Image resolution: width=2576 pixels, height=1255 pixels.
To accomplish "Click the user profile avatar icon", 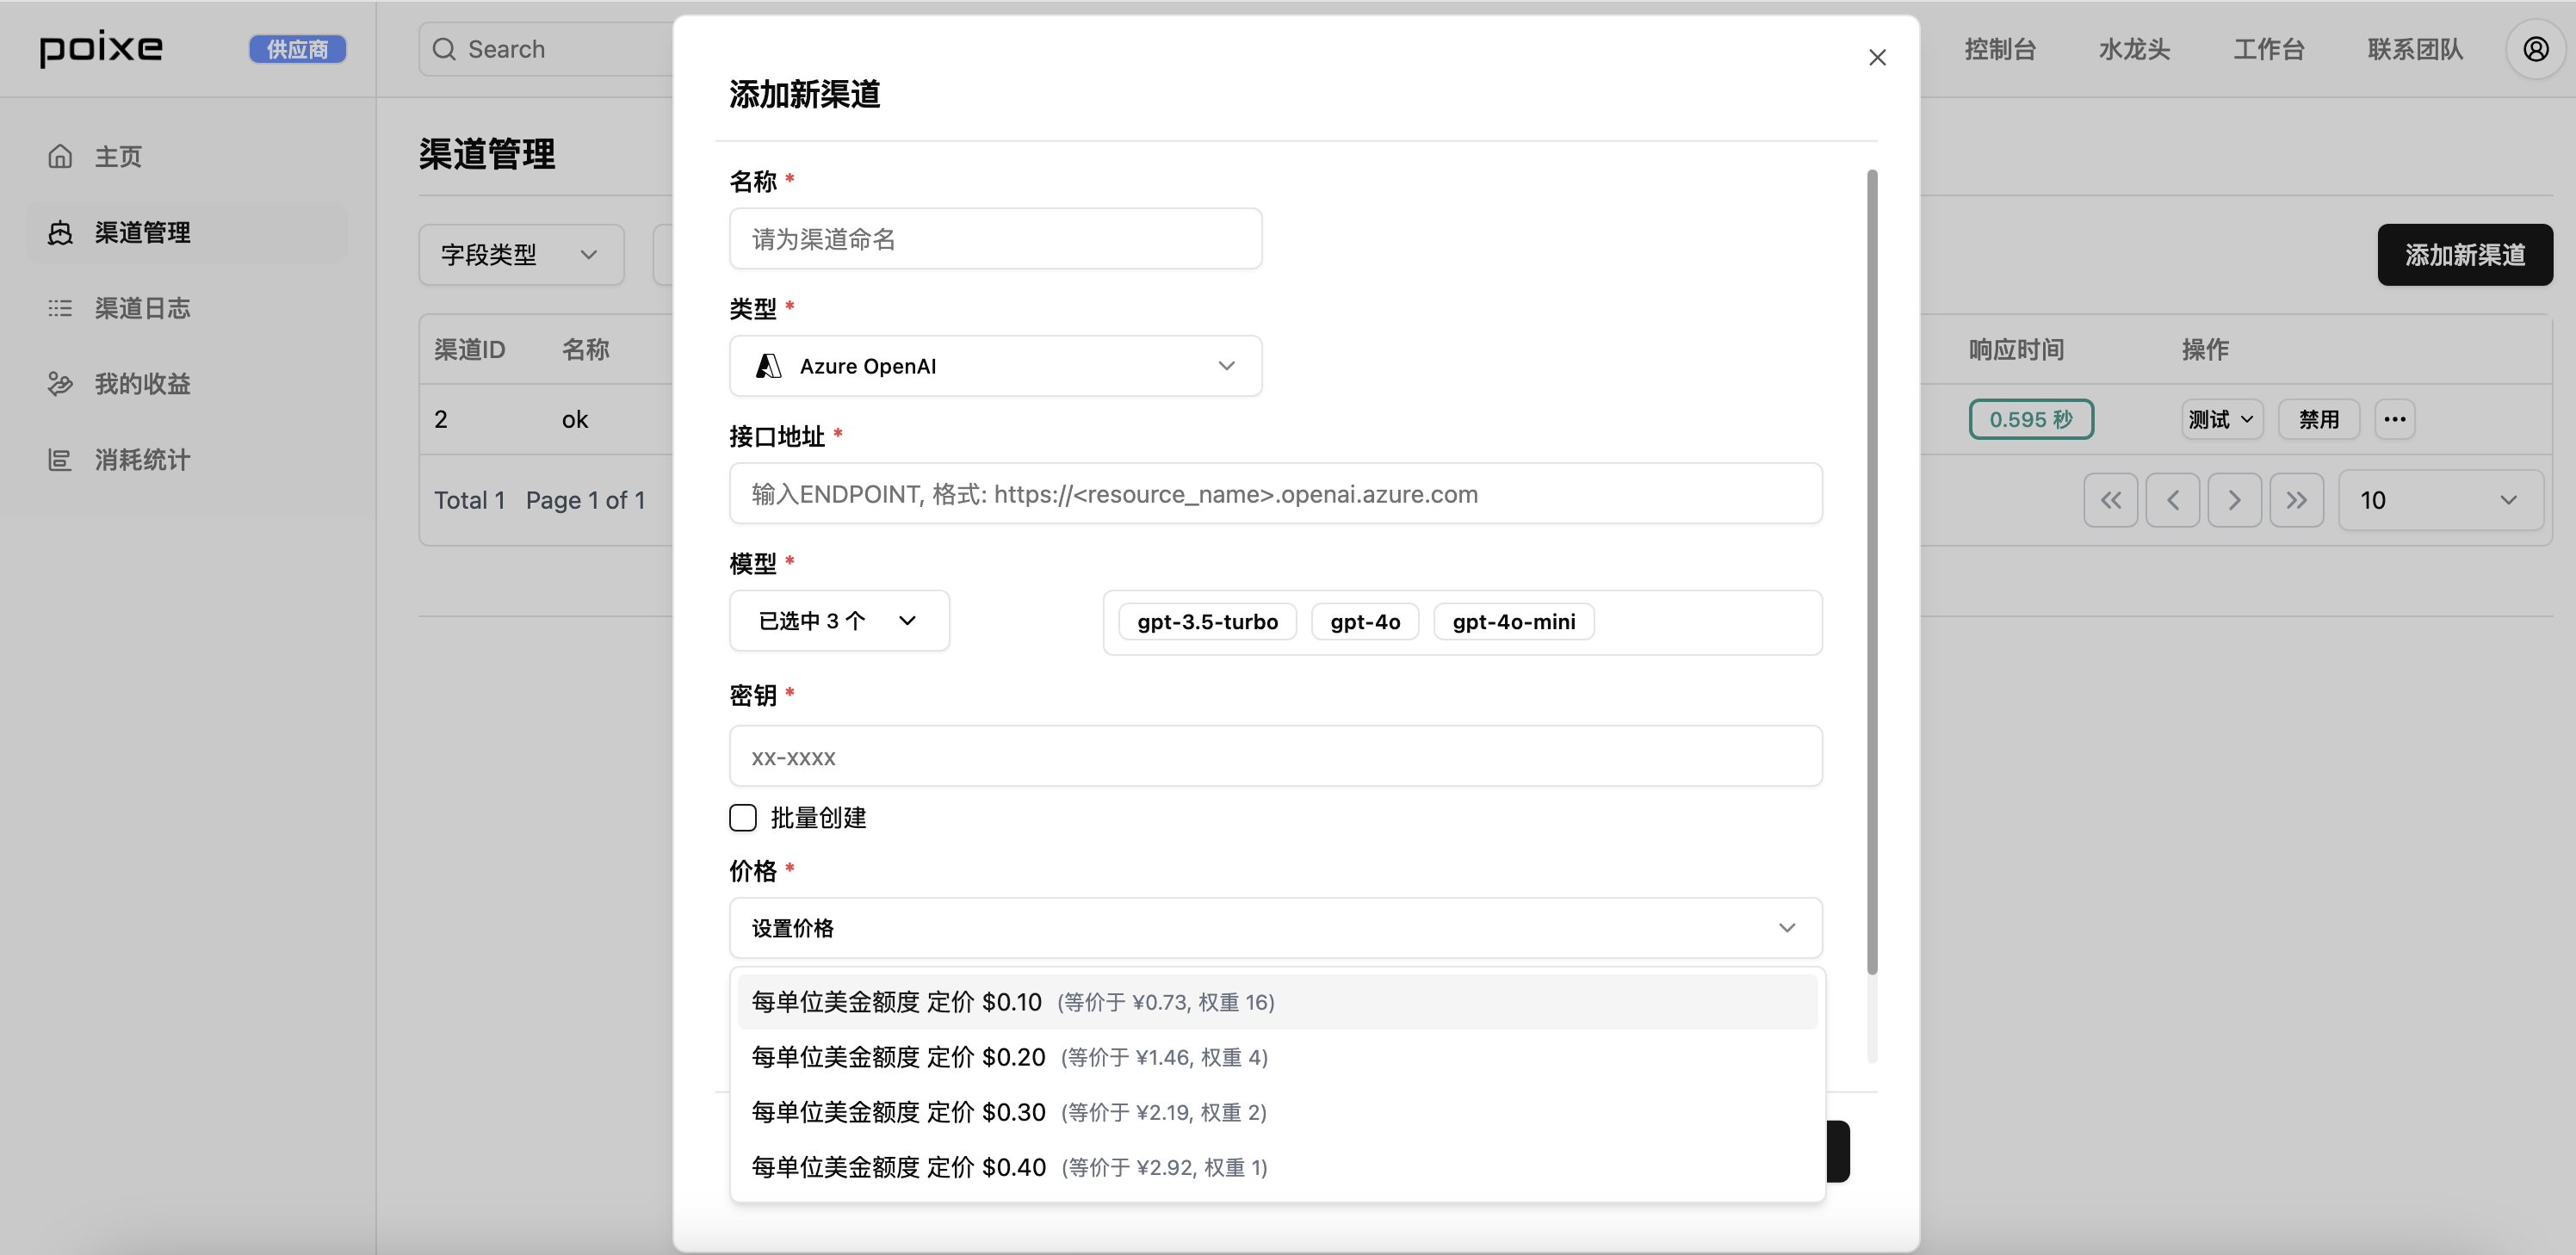I will [x=2535, y=49].
